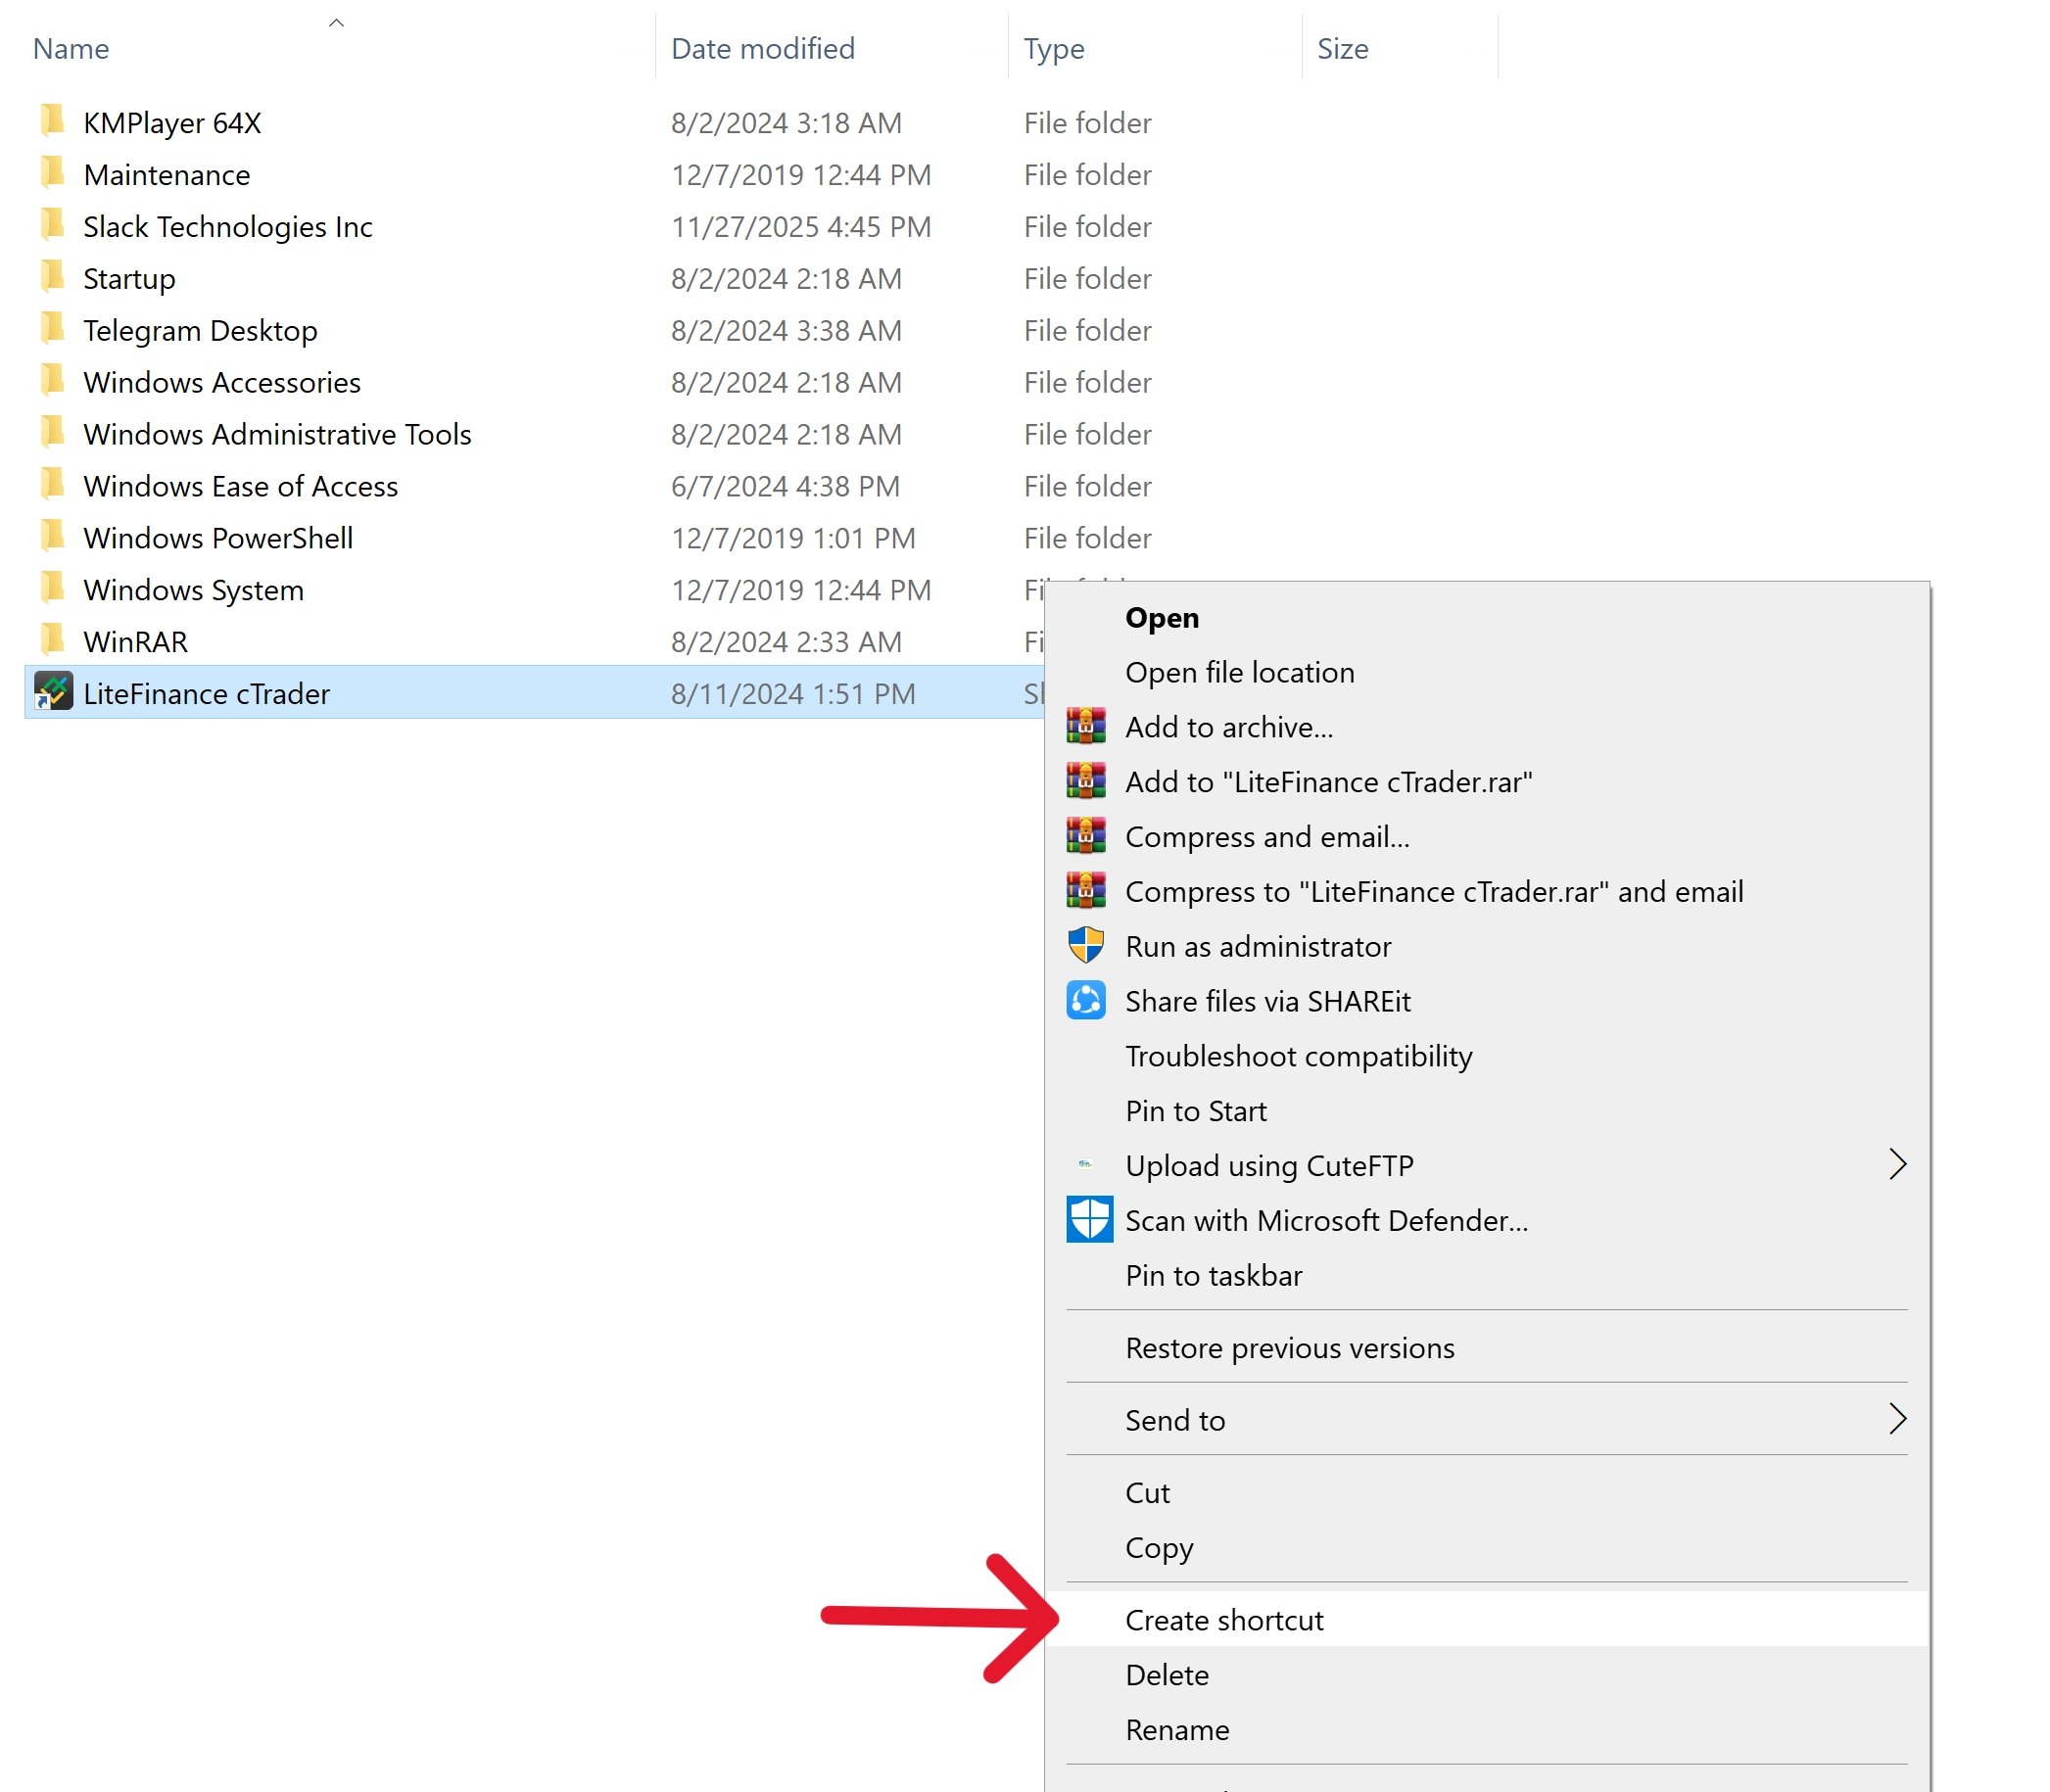Click the WinRAR icon beside Add to archive
This screenshot has width=2050, height=1792.
[1085, 727]
